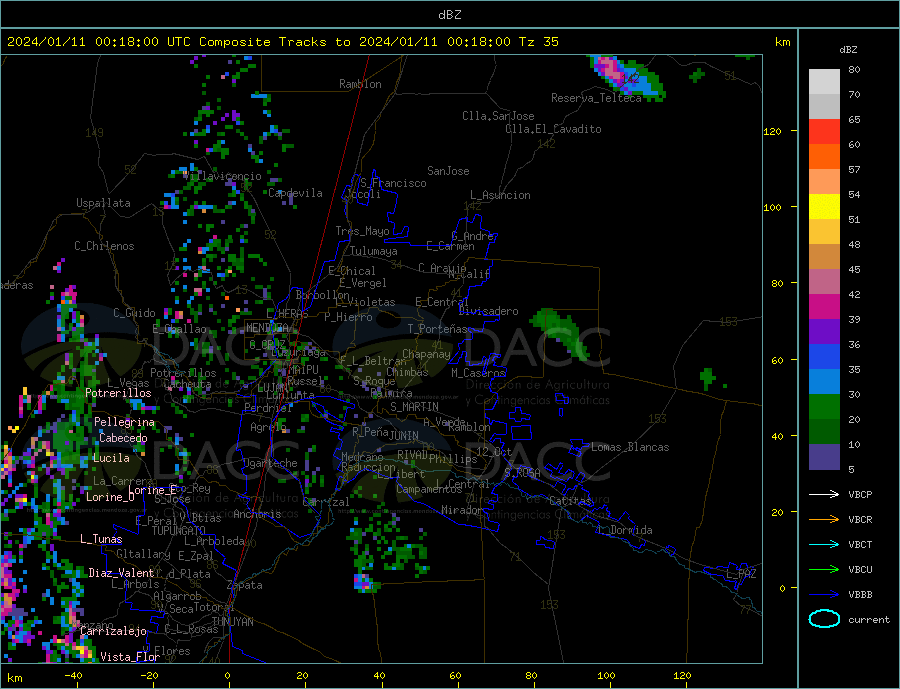Select the cyan VBCT arrow symbol
The height and width of the screenshot is (689, 900).
point(824,544)
